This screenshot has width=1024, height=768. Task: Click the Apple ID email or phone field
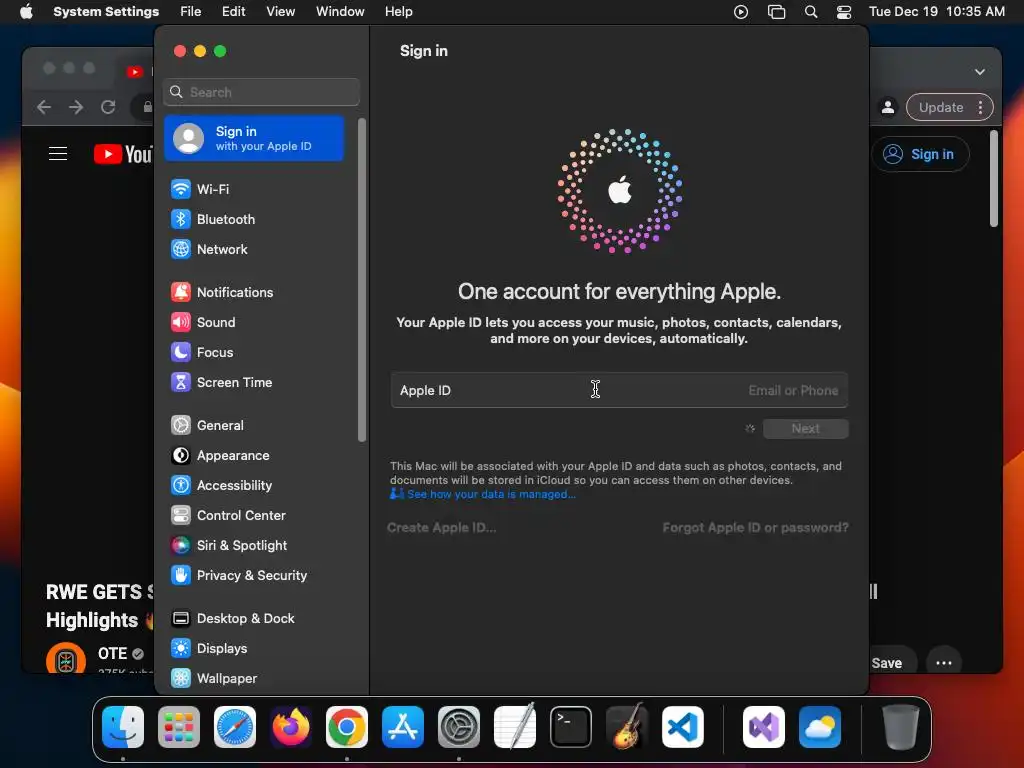tap(619, 391)
